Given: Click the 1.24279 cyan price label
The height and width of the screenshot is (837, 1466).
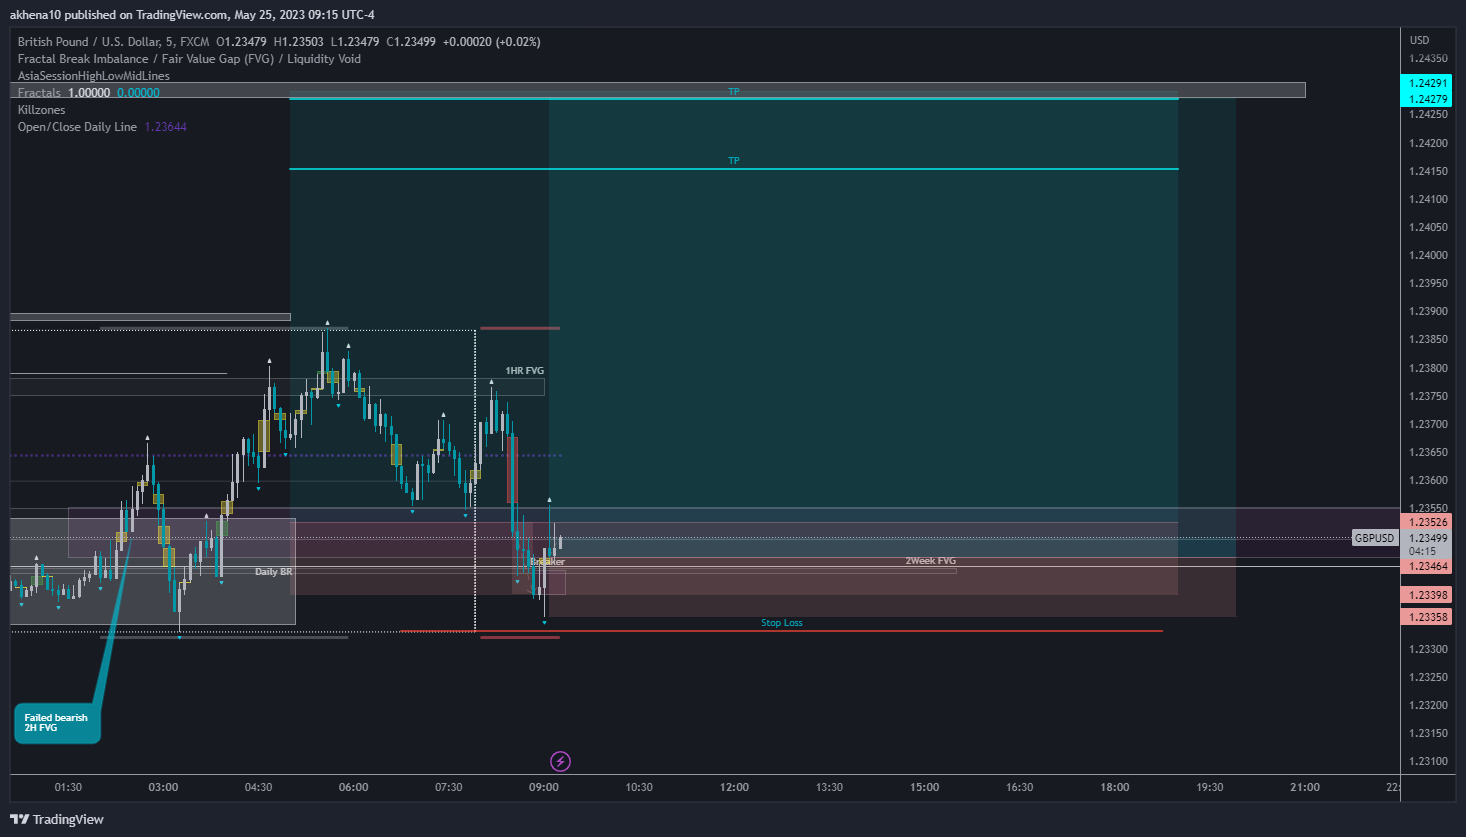Looking at the screenshot, I should pos(1428,99).
